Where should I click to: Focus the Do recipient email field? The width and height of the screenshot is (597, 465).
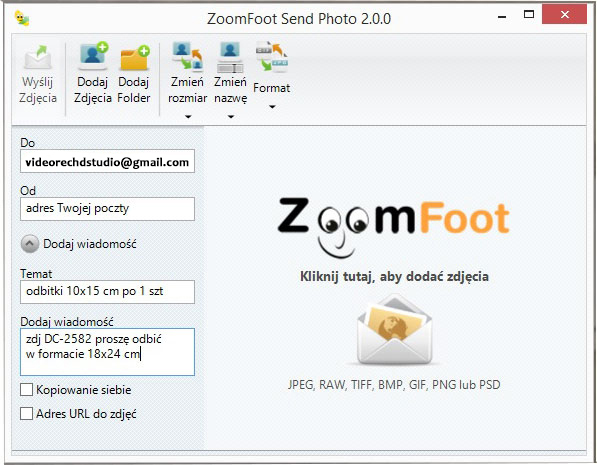point(107,161)
